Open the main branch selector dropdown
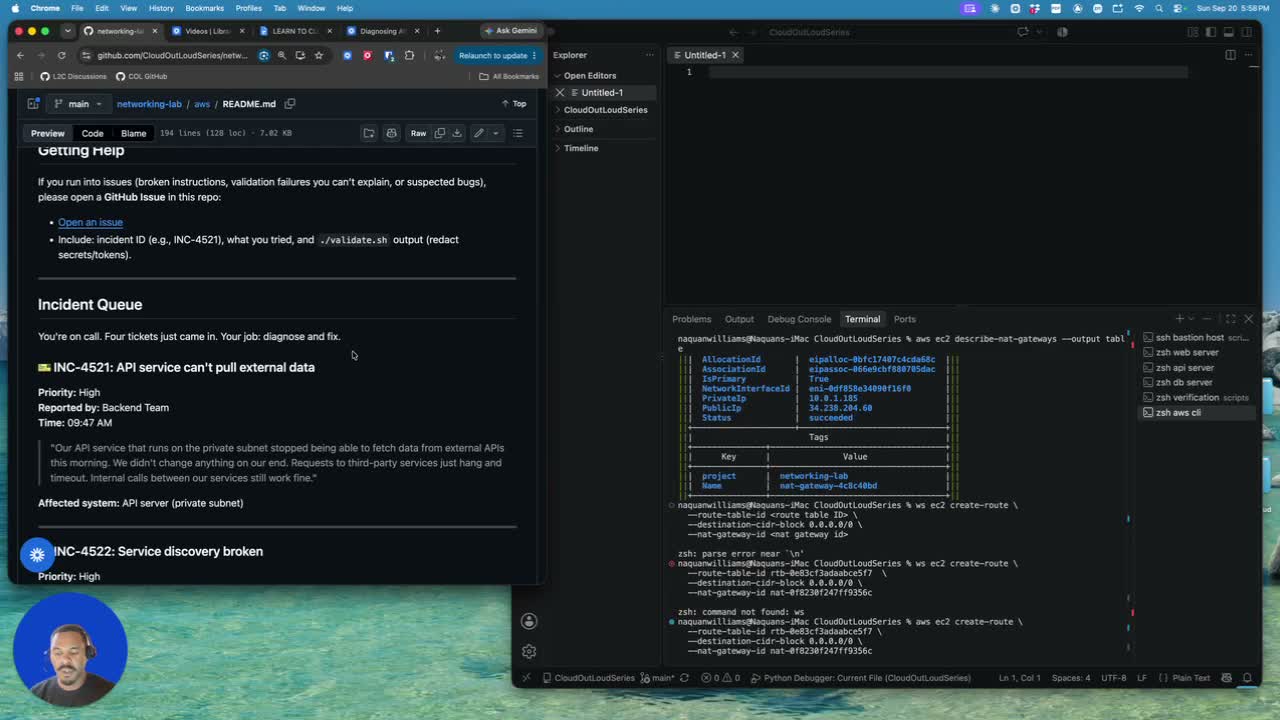Image resolution: width=1280 pixels, height=720 pixels. 78,104
